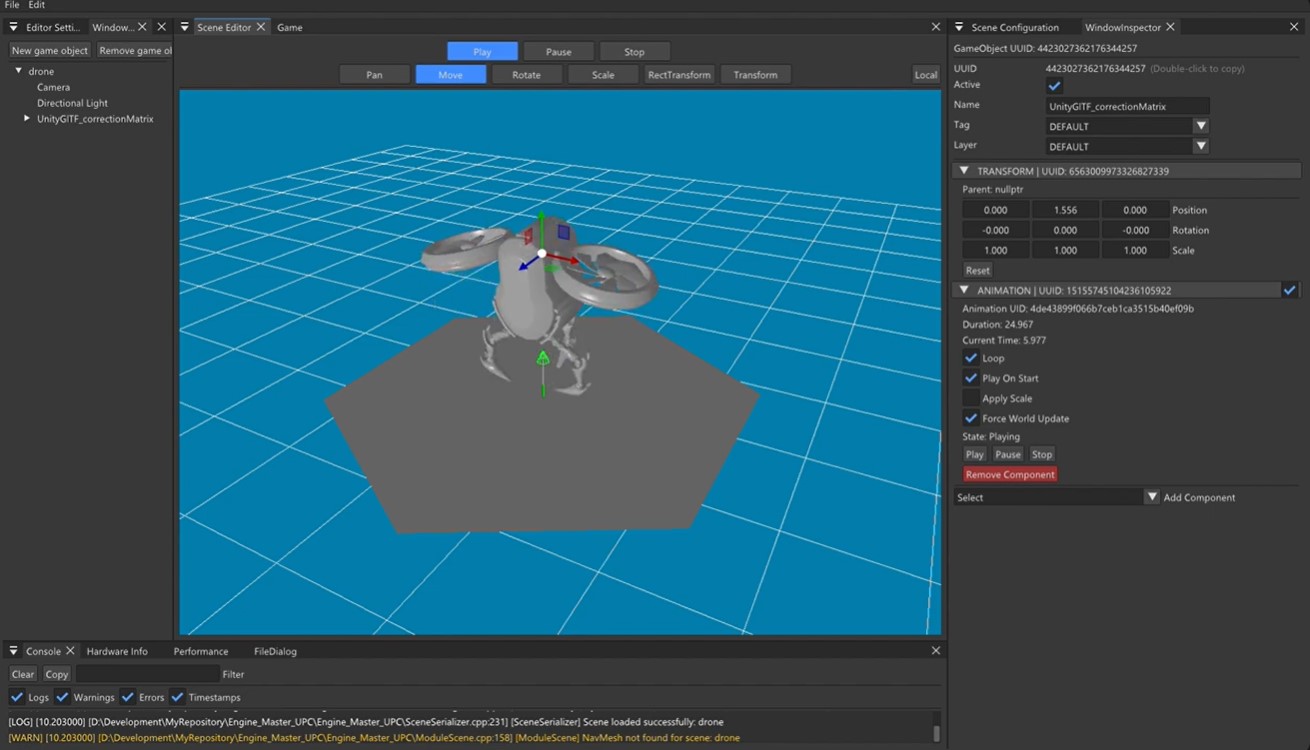Play the scene from the editor toolbar
The width and height of the screenshot is (1310, 750).
pos(482,52)
